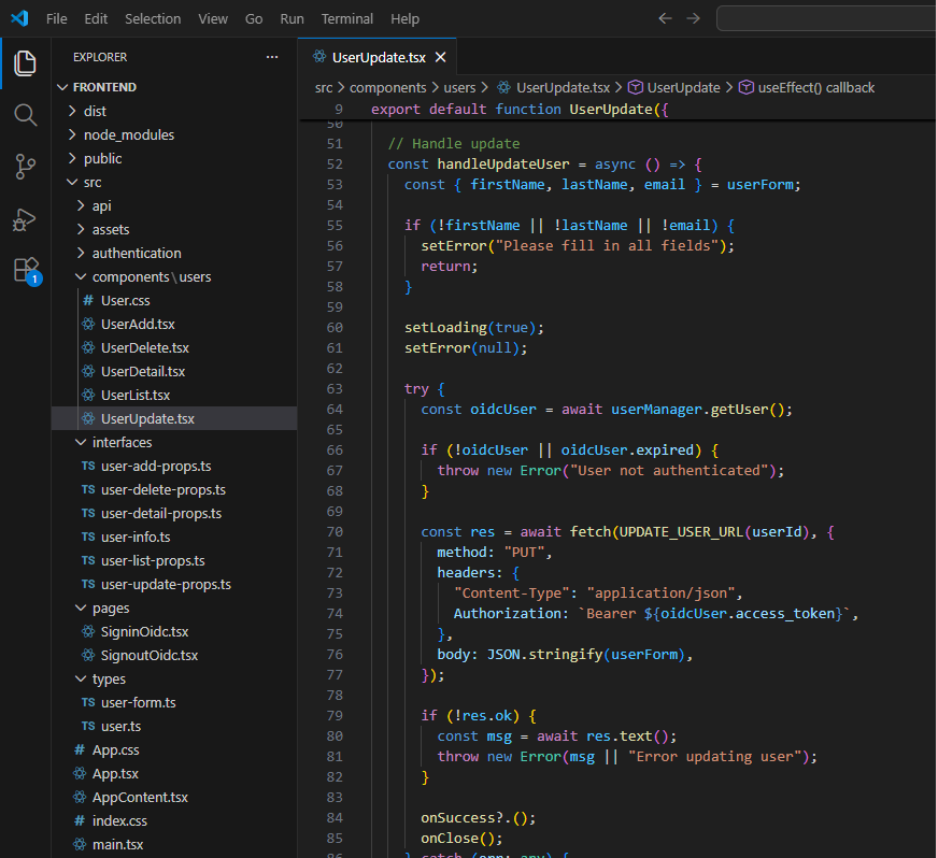Open the Explorer view in activity bar
Screen dimensions: 936x858
tap(26, 64)
